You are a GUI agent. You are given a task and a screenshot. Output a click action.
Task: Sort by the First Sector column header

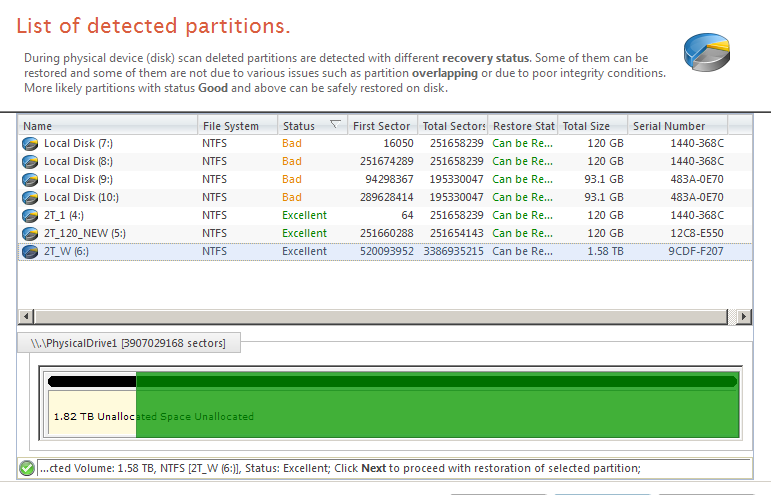tap(383, 126)
